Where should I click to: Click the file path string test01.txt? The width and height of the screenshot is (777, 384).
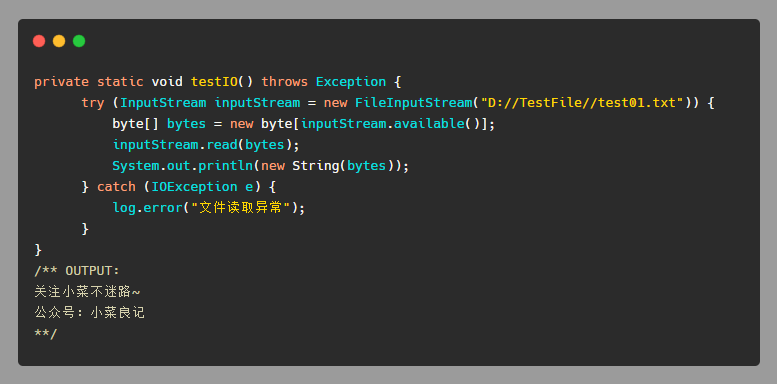[582, 103]
